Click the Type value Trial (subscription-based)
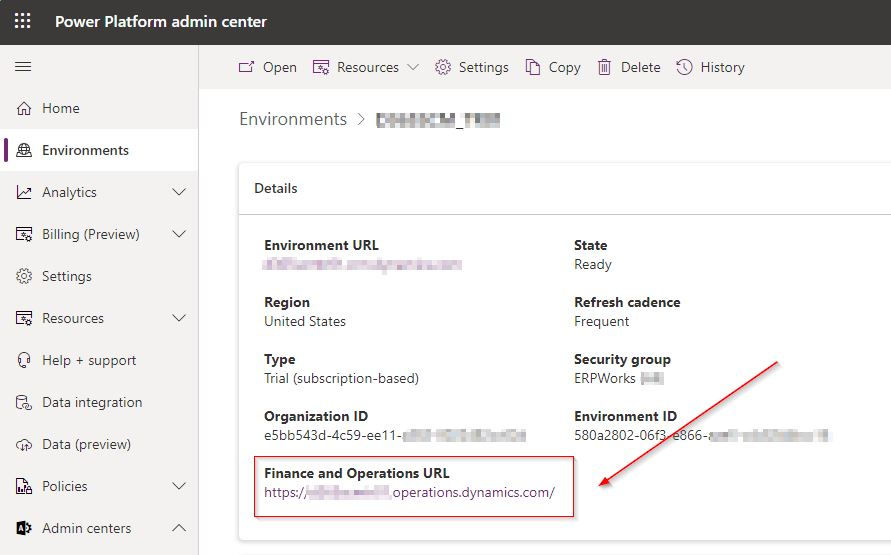Image resolution: width=891 pixels, height=555 pixels. (x=341, y=378)
